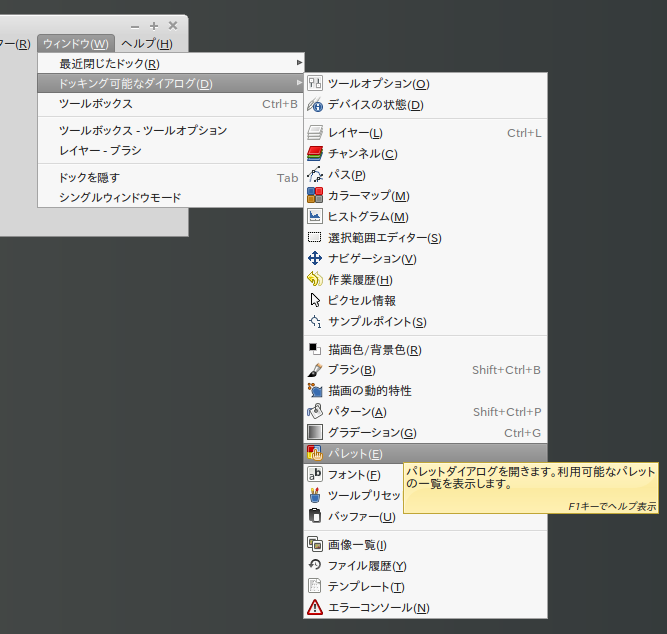Image resolution: width=667 pixels, height=634 pixels.
Task: Click the Undo History (作業履歴) icon
Action: point(315,279)
